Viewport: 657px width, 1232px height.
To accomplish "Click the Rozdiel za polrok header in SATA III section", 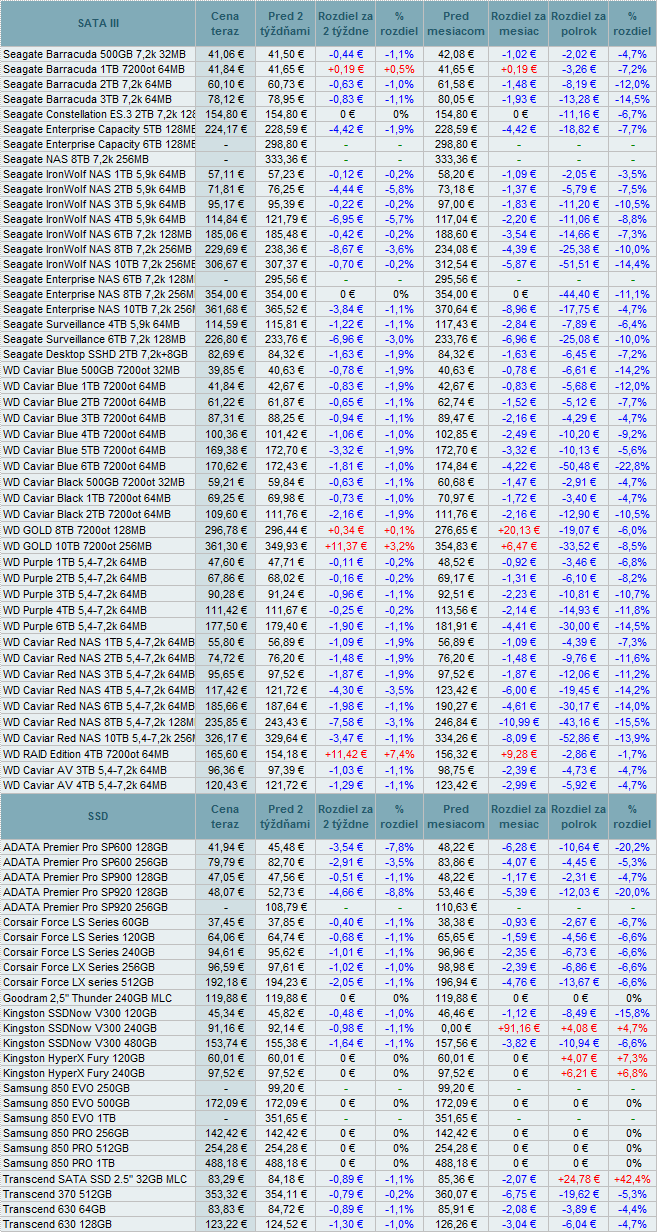I will tap(579, 22).
